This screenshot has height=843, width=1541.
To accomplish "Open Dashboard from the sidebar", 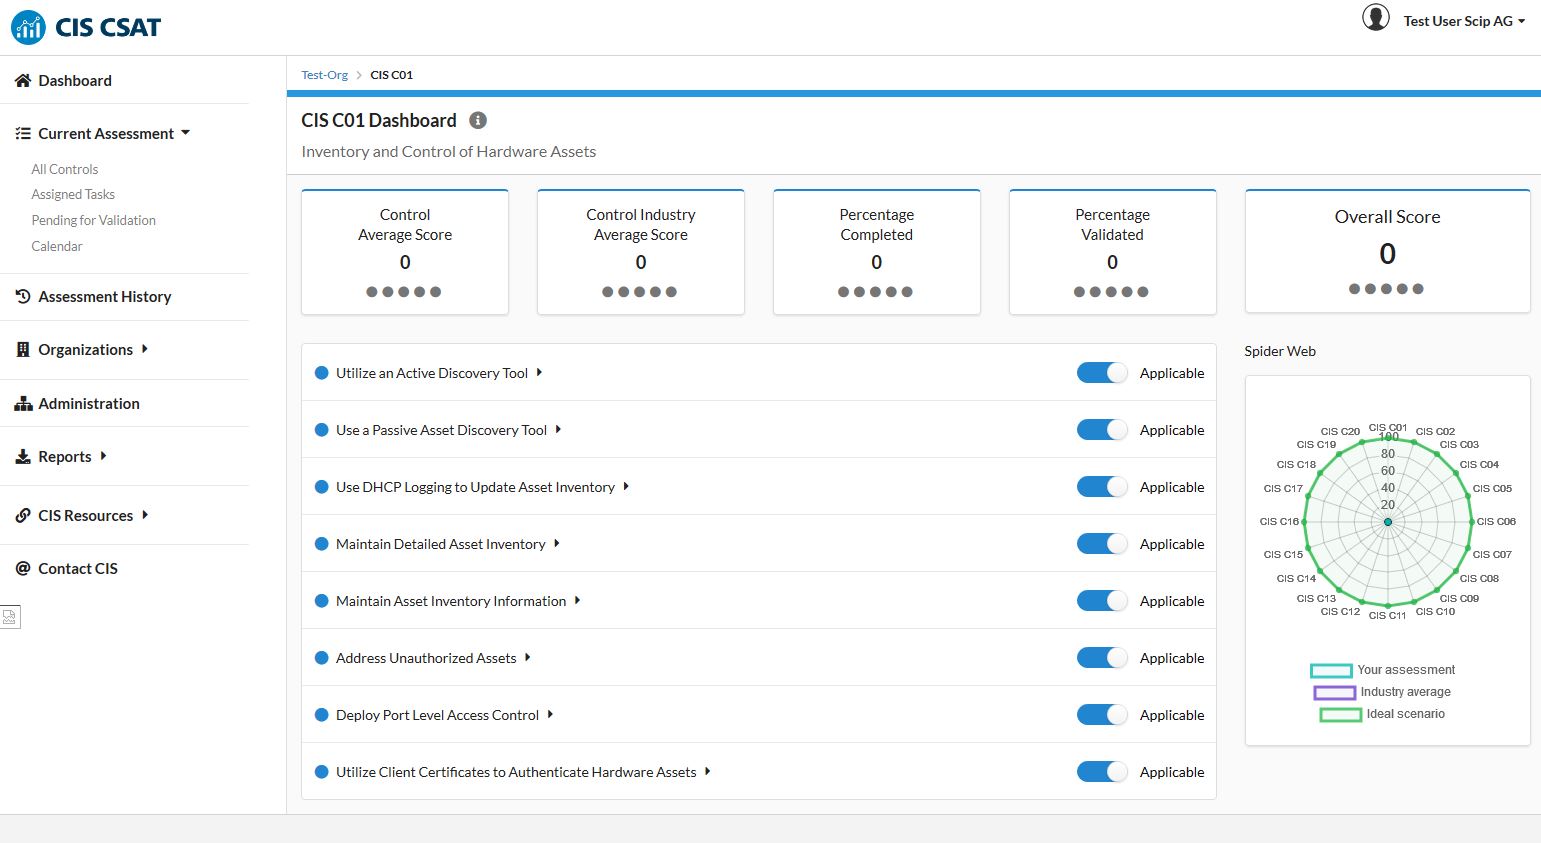I will pyautogui.click(x=75, y=80).
